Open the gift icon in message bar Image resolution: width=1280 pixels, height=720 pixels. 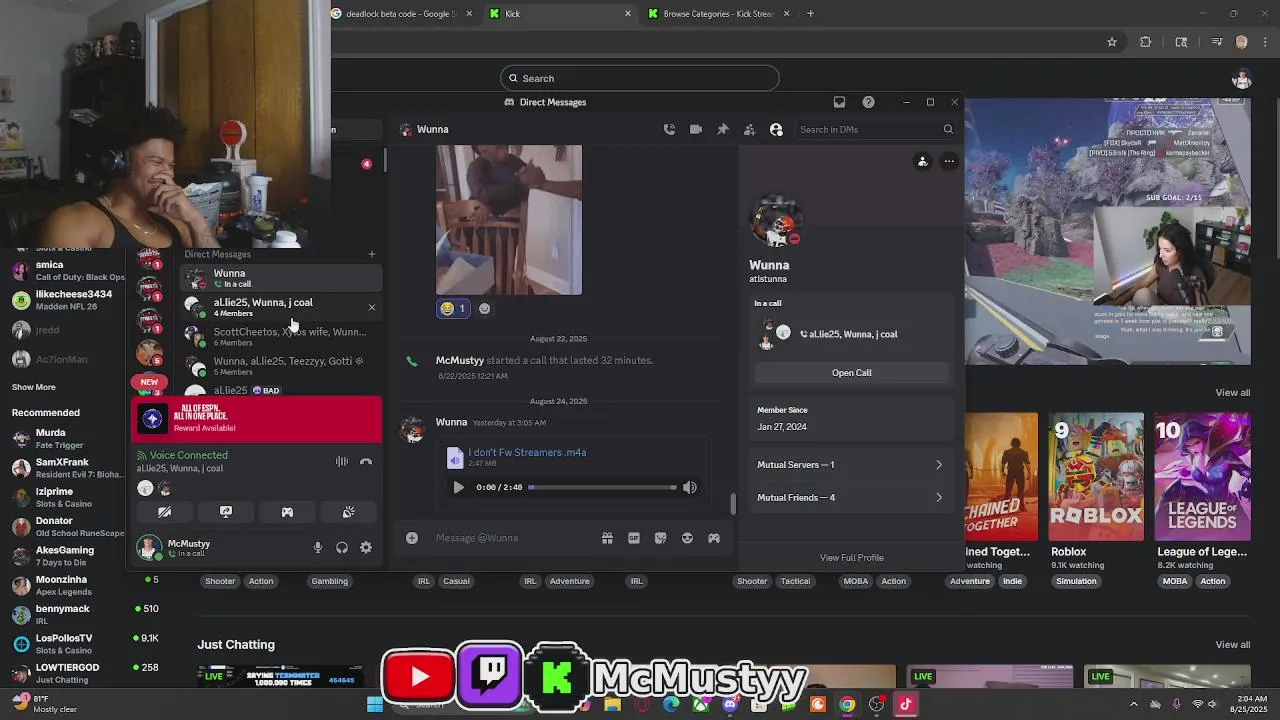click(x=607, y=538)
